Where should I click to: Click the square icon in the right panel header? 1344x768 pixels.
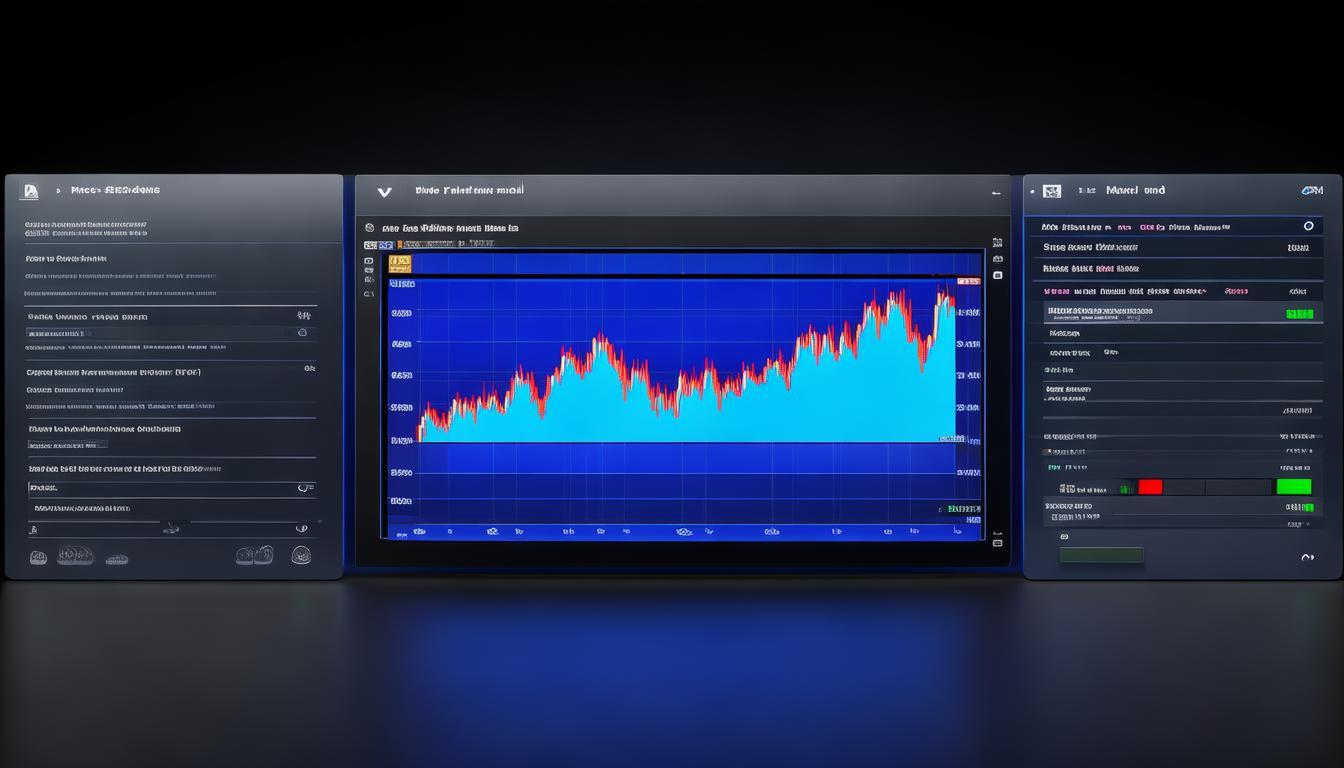(1051, 190)
